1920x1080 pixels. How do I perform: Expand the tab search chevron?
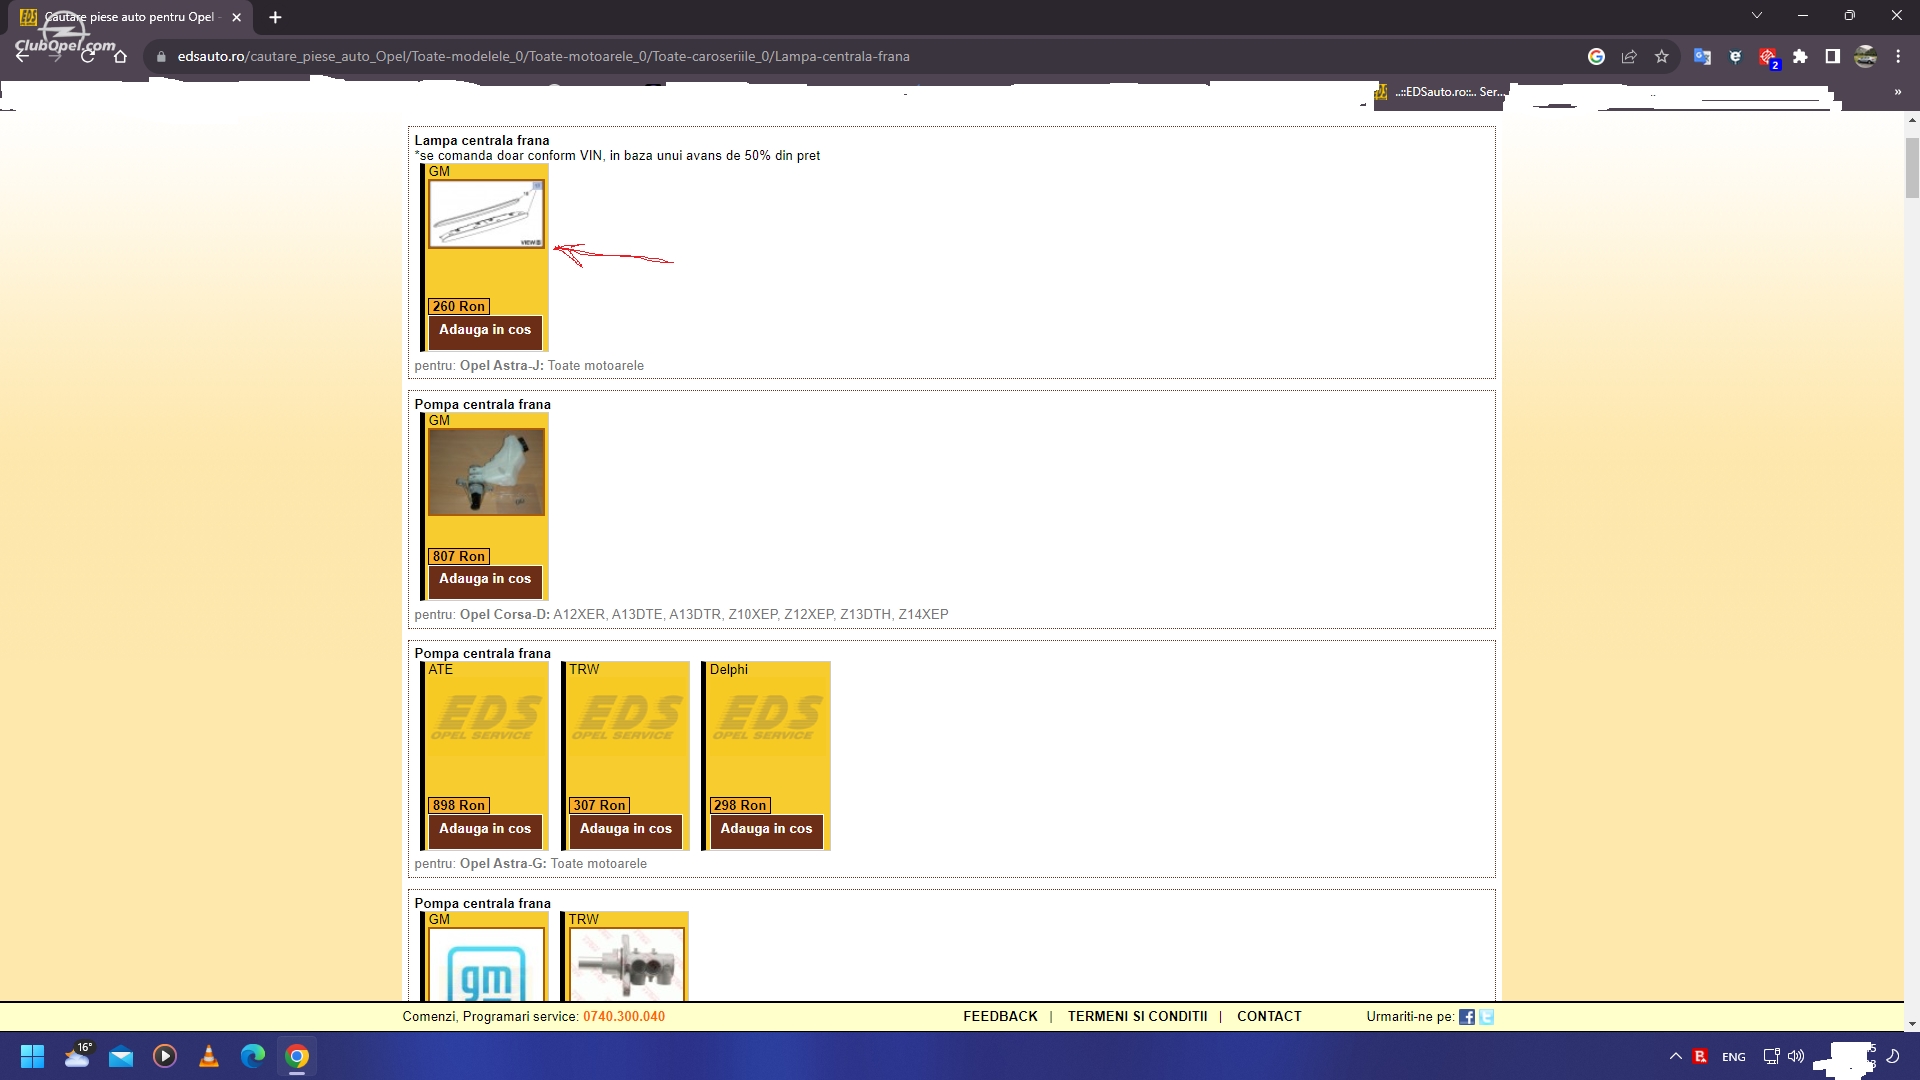click(x=1756, y=15)
